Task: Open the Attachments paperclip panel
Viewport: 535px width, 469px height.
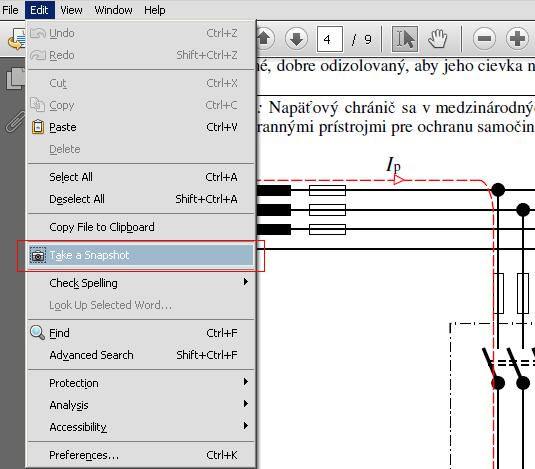Action: (x=15, y=121)
